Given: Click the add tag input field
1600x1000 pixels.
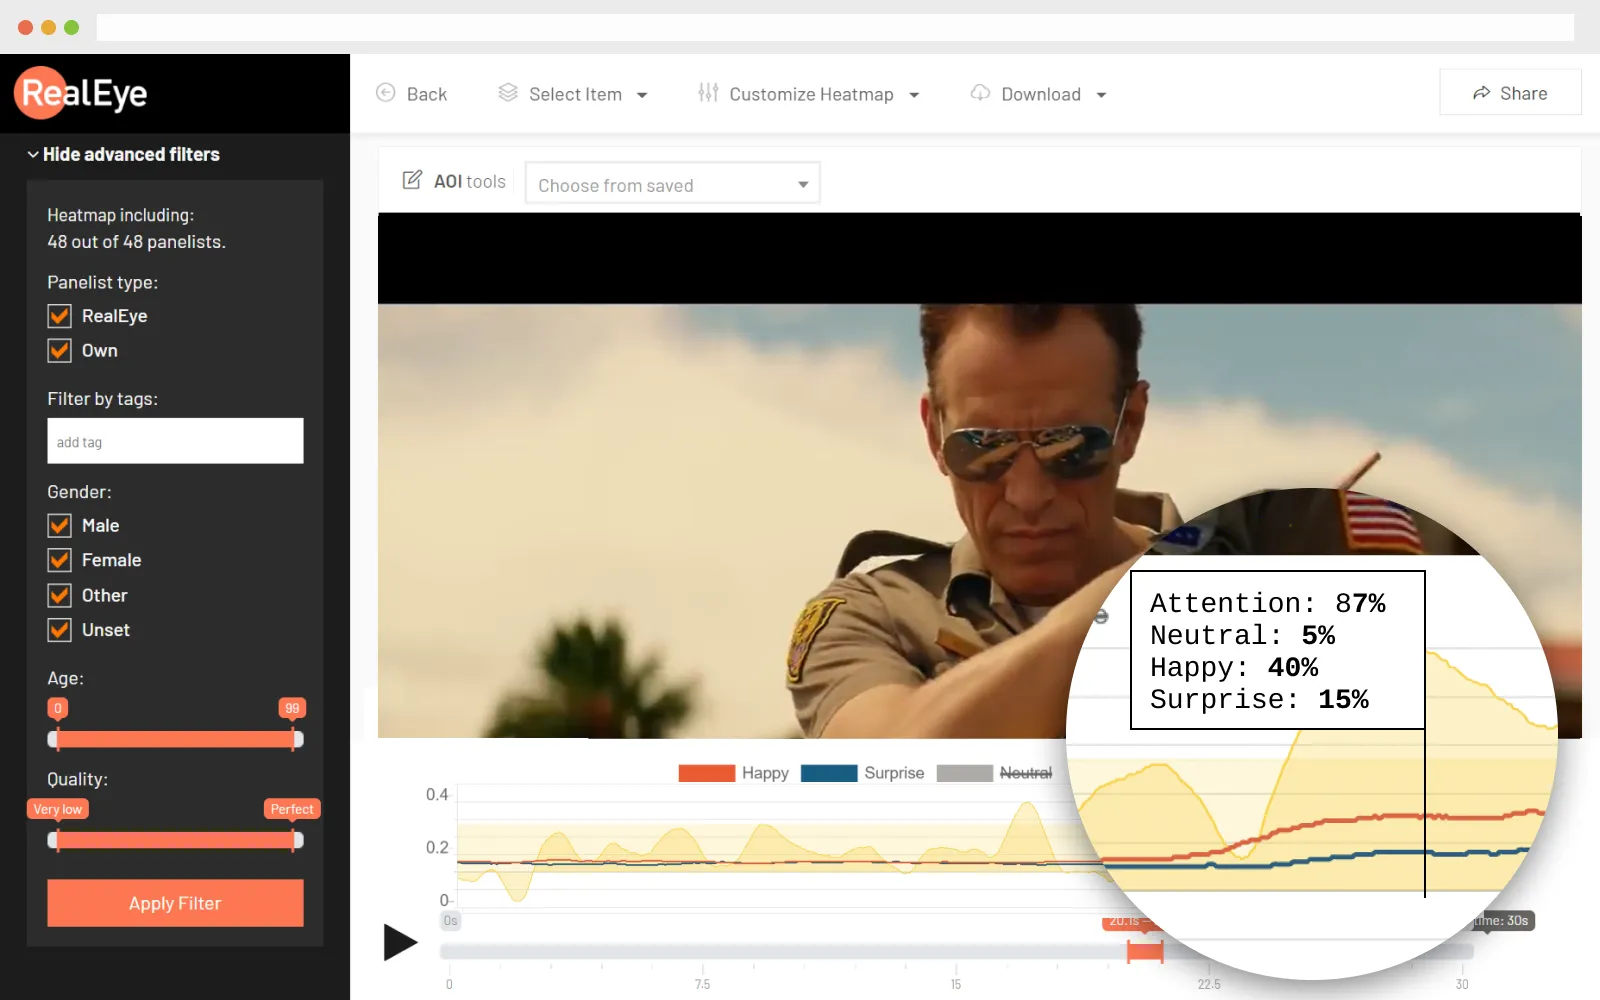Looking at the screenshot, I should point(175,441).
